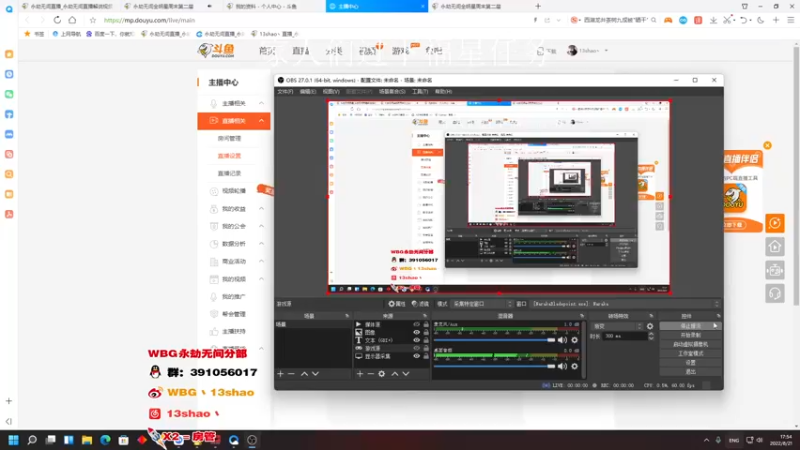Screen dimensions: 800x450
Task: Open window selection dropdown in OBS toolbar
Action: pyautogui.click(x=625, y=304)
